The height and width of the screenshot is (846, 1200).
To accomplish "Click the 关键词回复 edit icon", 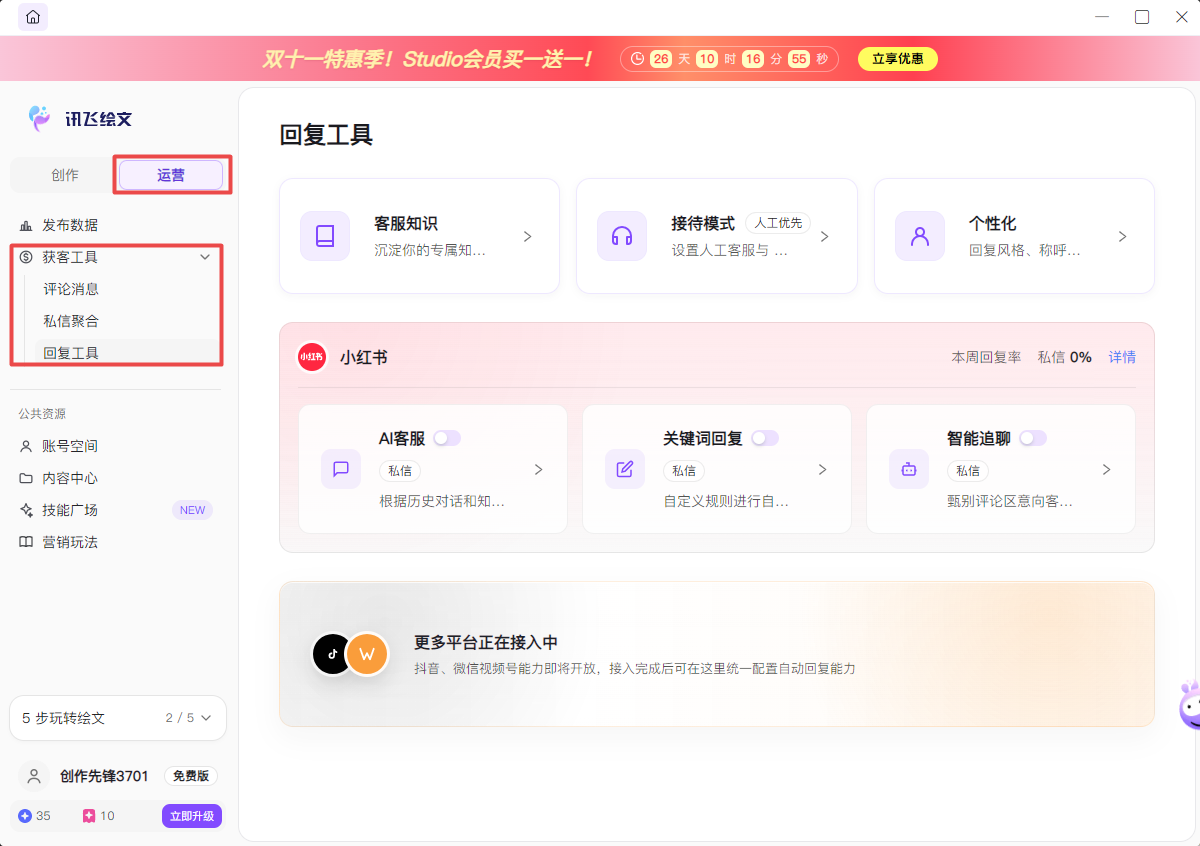I will tap(625, 469).
